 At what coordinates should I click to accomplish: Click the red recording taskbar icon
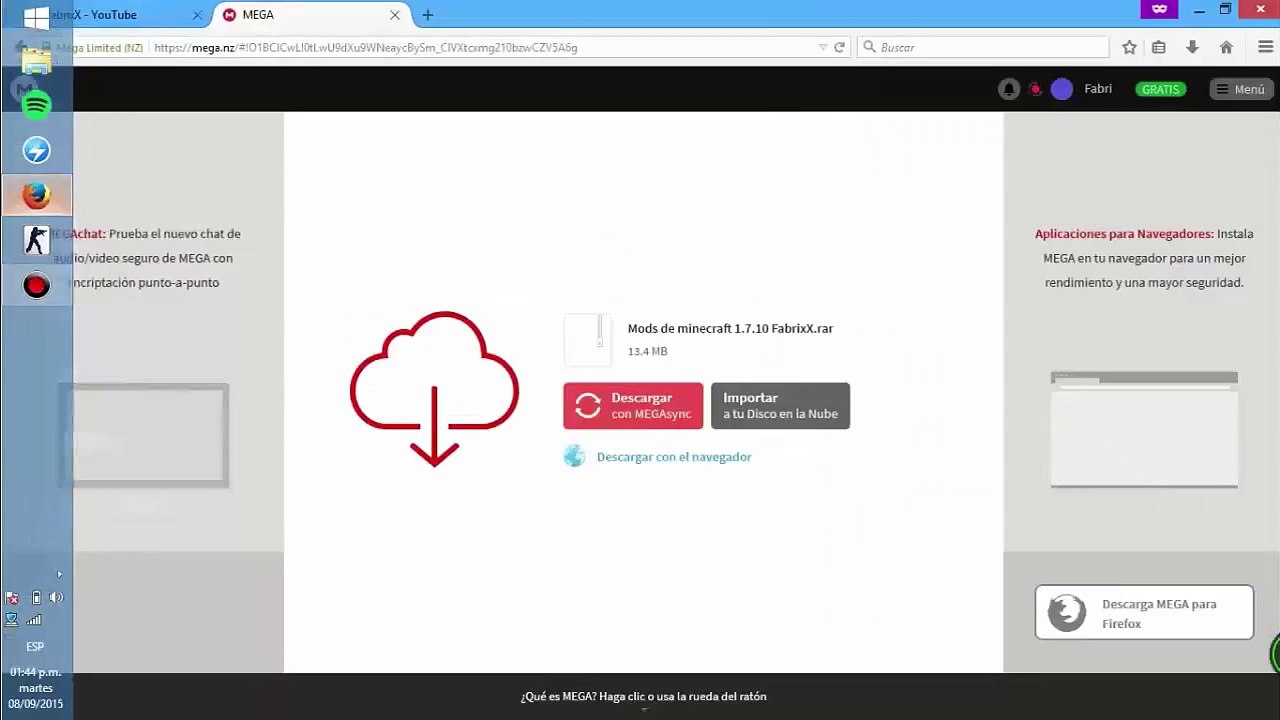click(36, 286)
